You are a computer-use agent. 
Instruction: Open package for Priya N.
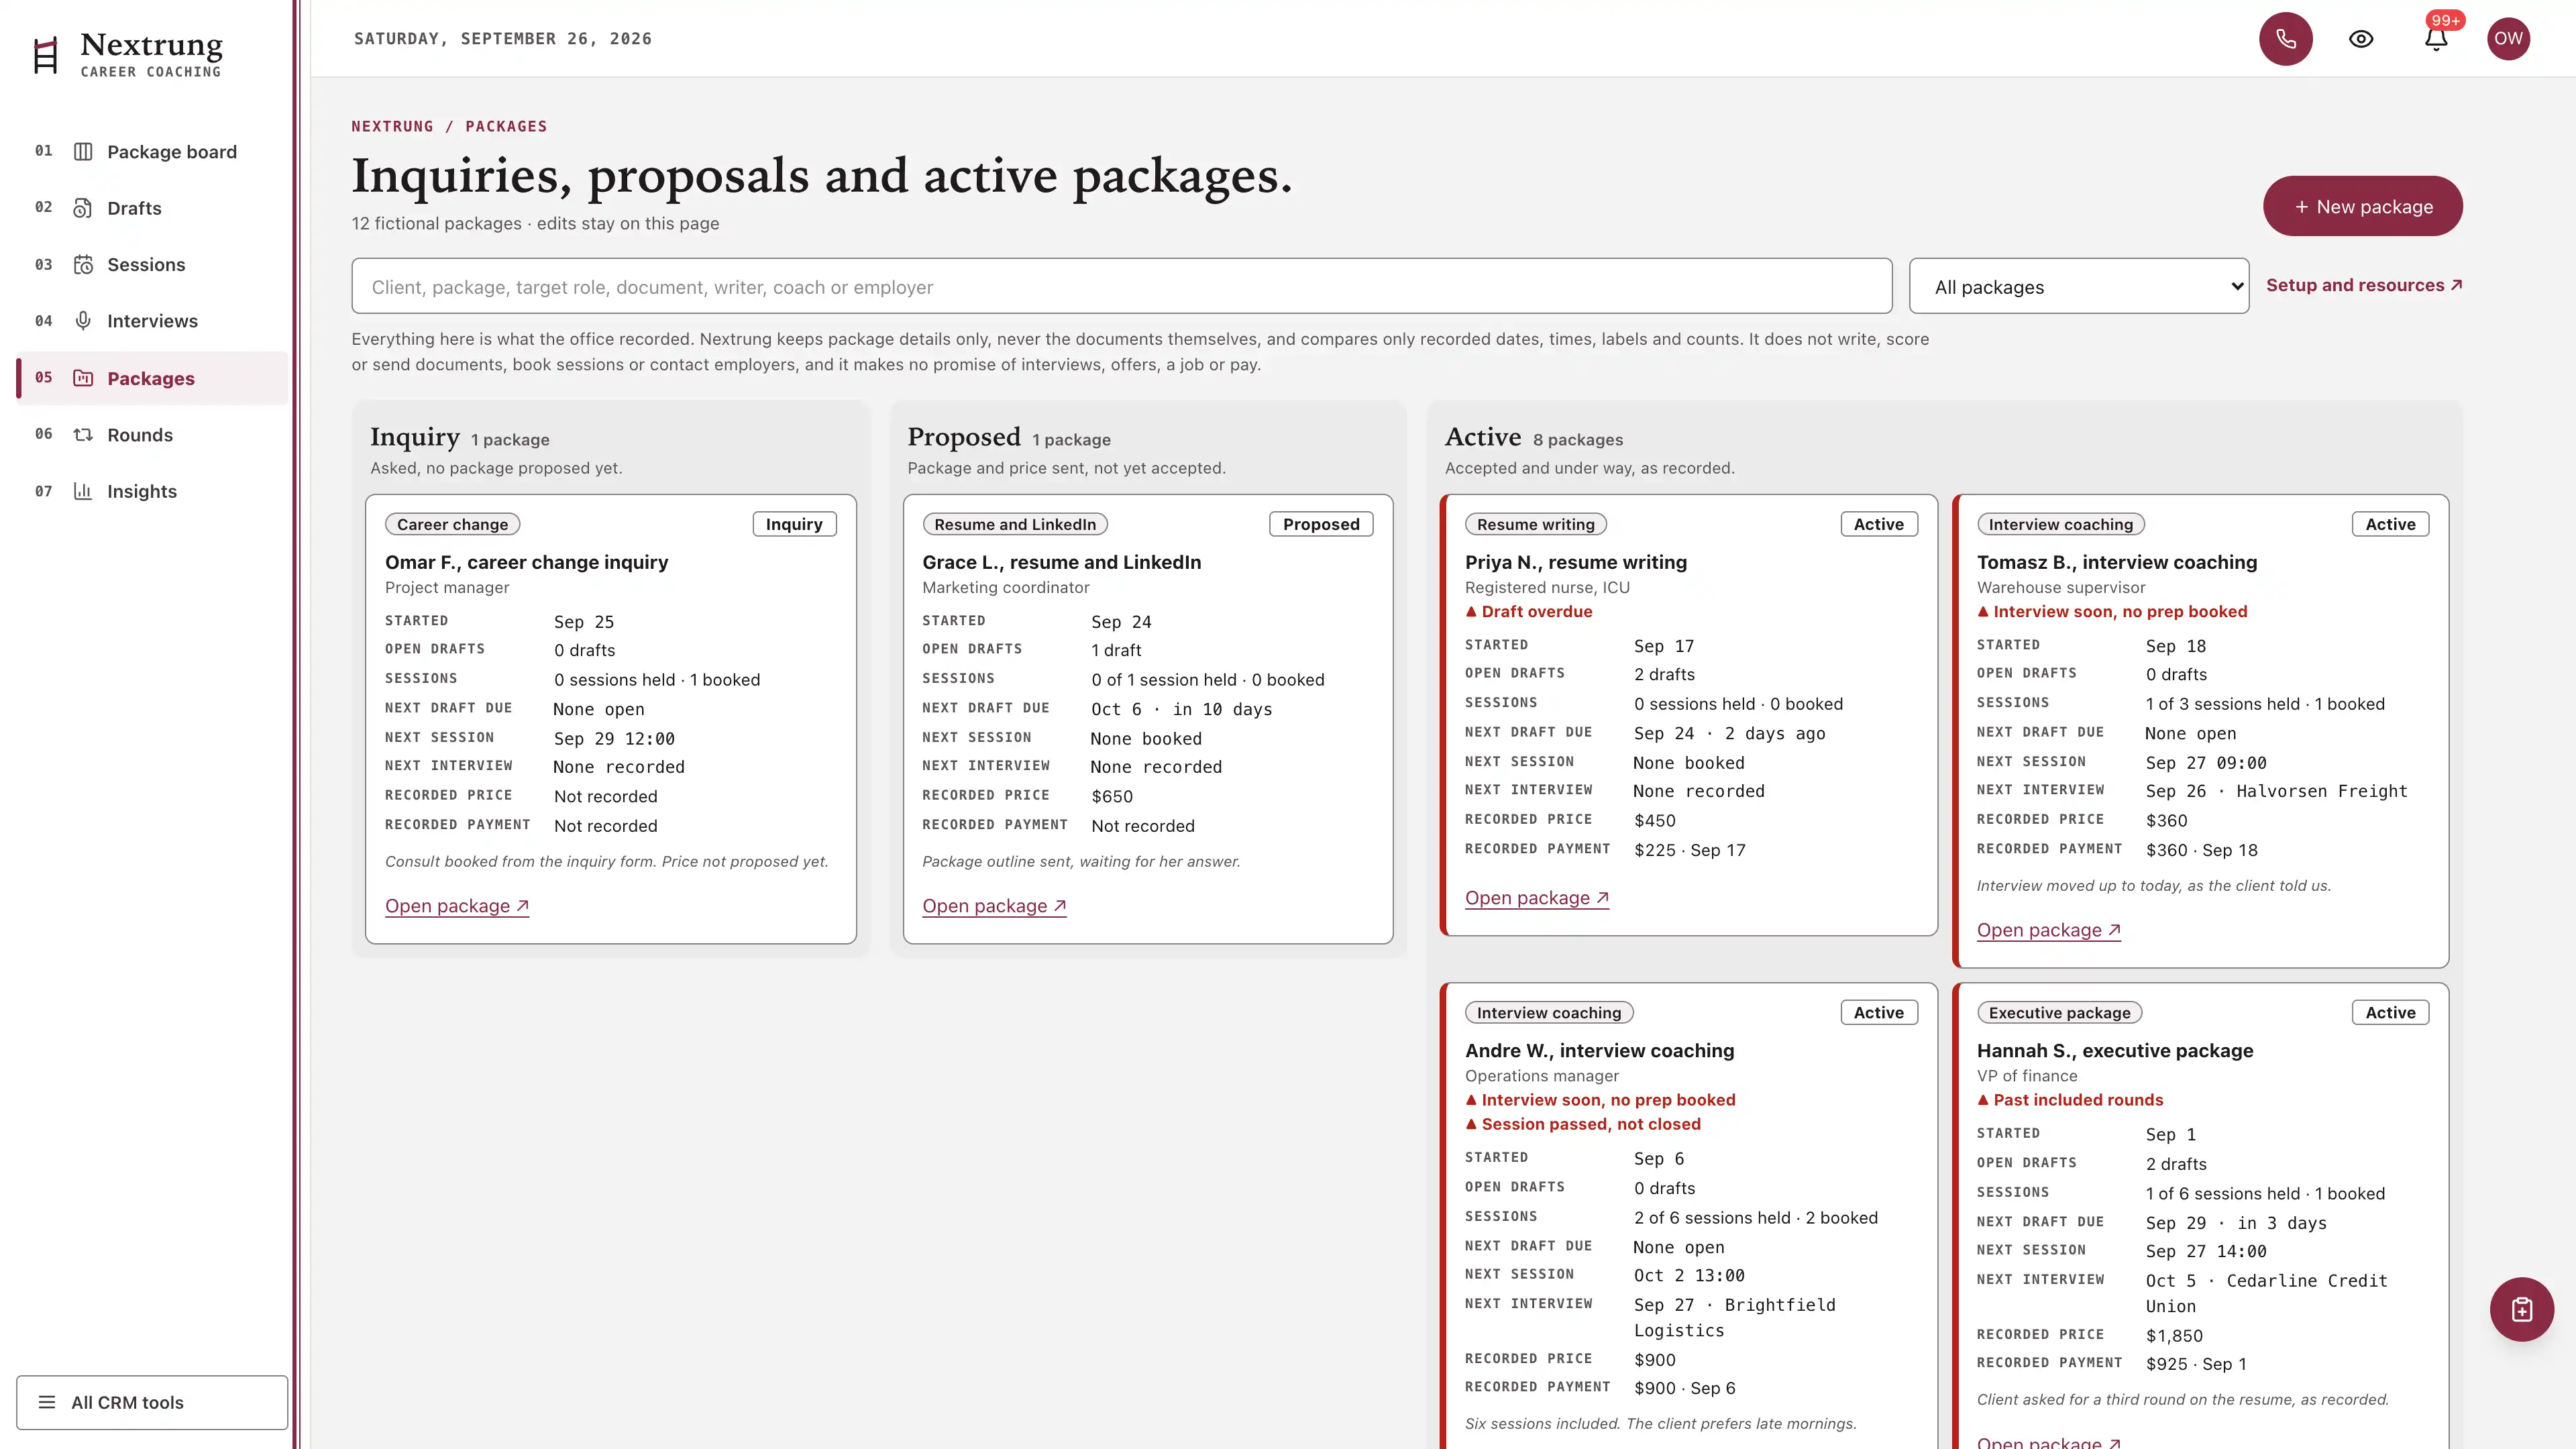1536,898
